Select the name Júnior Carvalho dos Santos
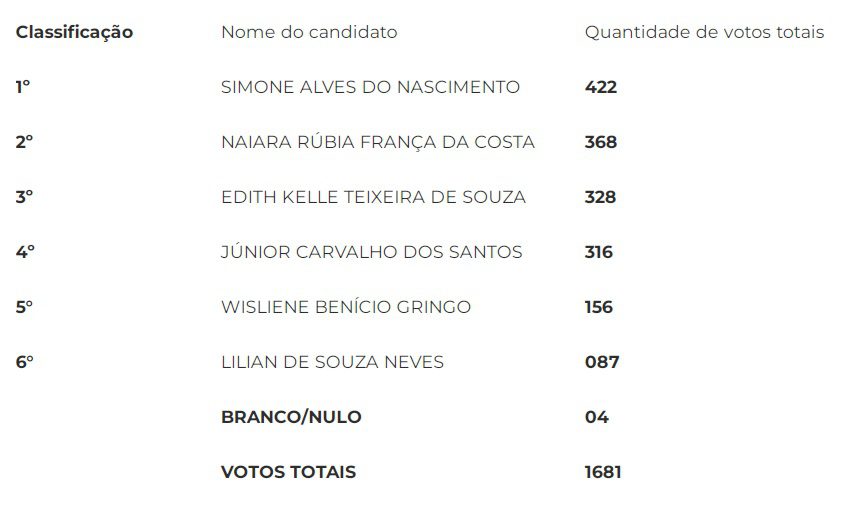853x509 pixels. pyautogui.click(x=372, y=252)
